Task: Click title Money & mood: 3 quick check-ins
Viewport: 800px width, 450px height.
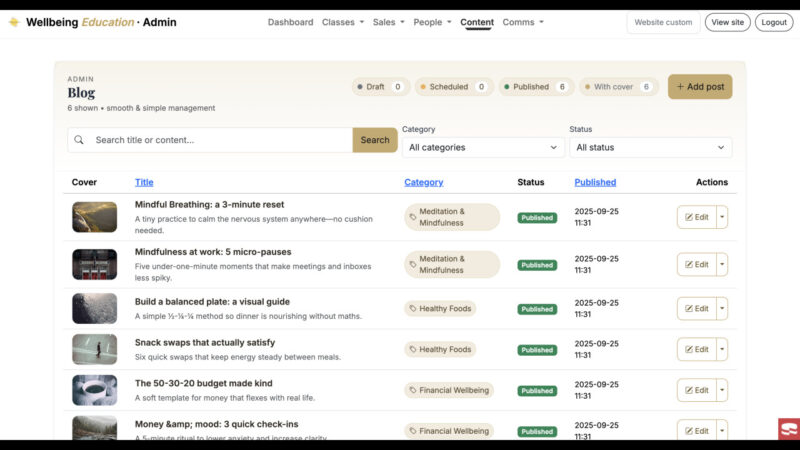Action: click(216, 424)
